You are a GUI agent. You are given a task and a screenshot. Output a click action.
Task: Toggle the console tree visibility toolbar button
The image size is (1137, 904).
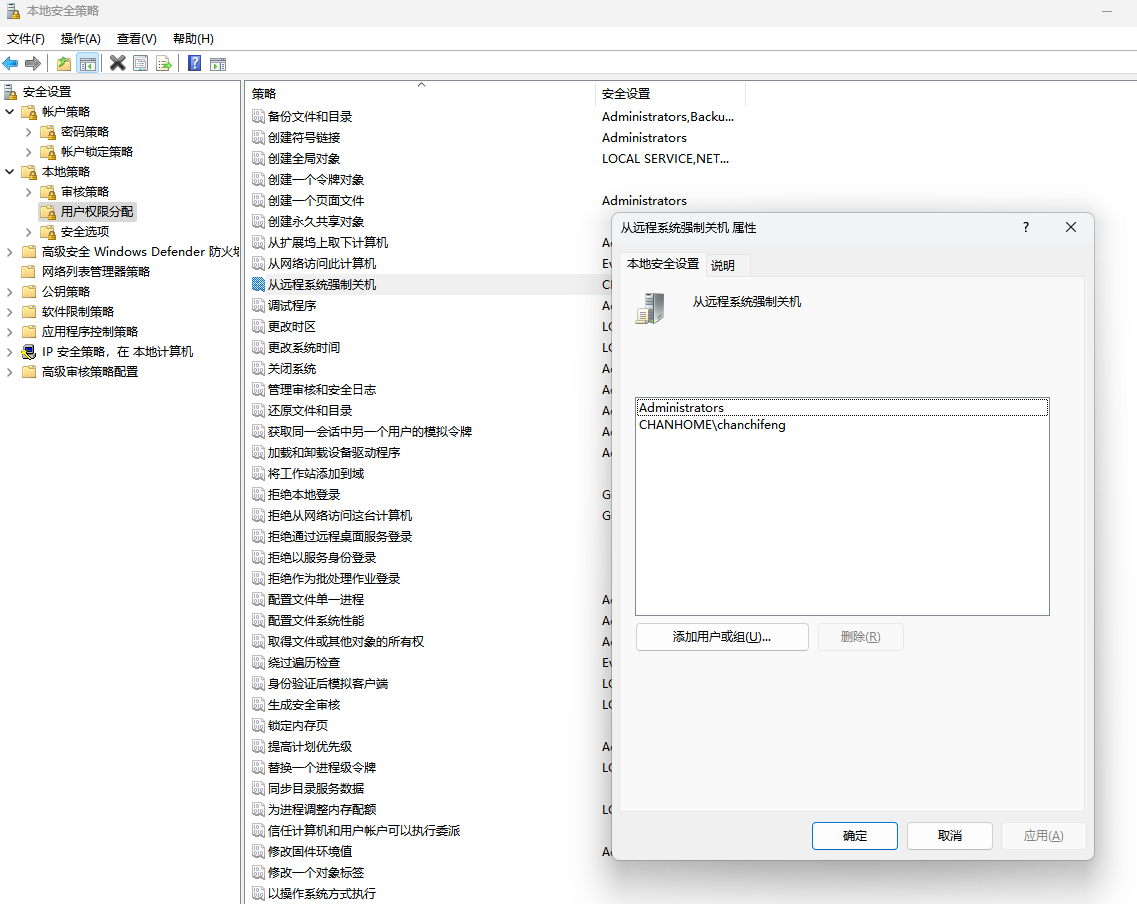tap(87, 62)
